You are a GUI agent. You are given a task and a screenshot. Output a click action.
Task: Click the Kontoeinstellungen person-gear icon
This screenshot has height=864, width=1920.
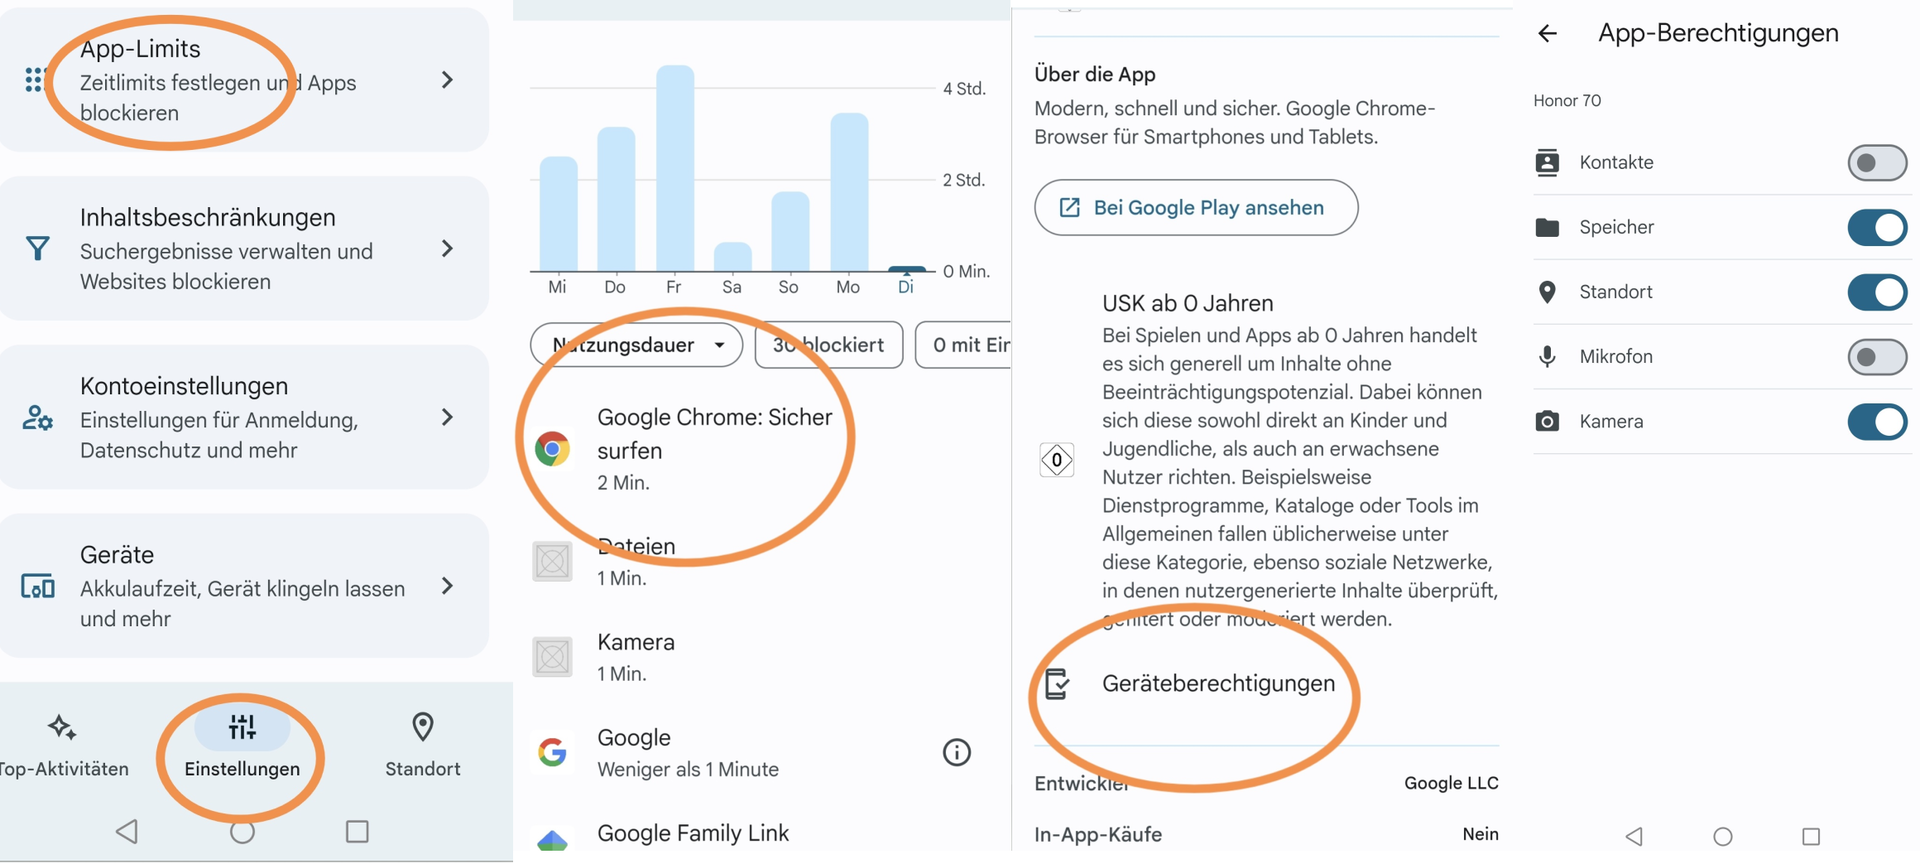(x=37, y=418)
